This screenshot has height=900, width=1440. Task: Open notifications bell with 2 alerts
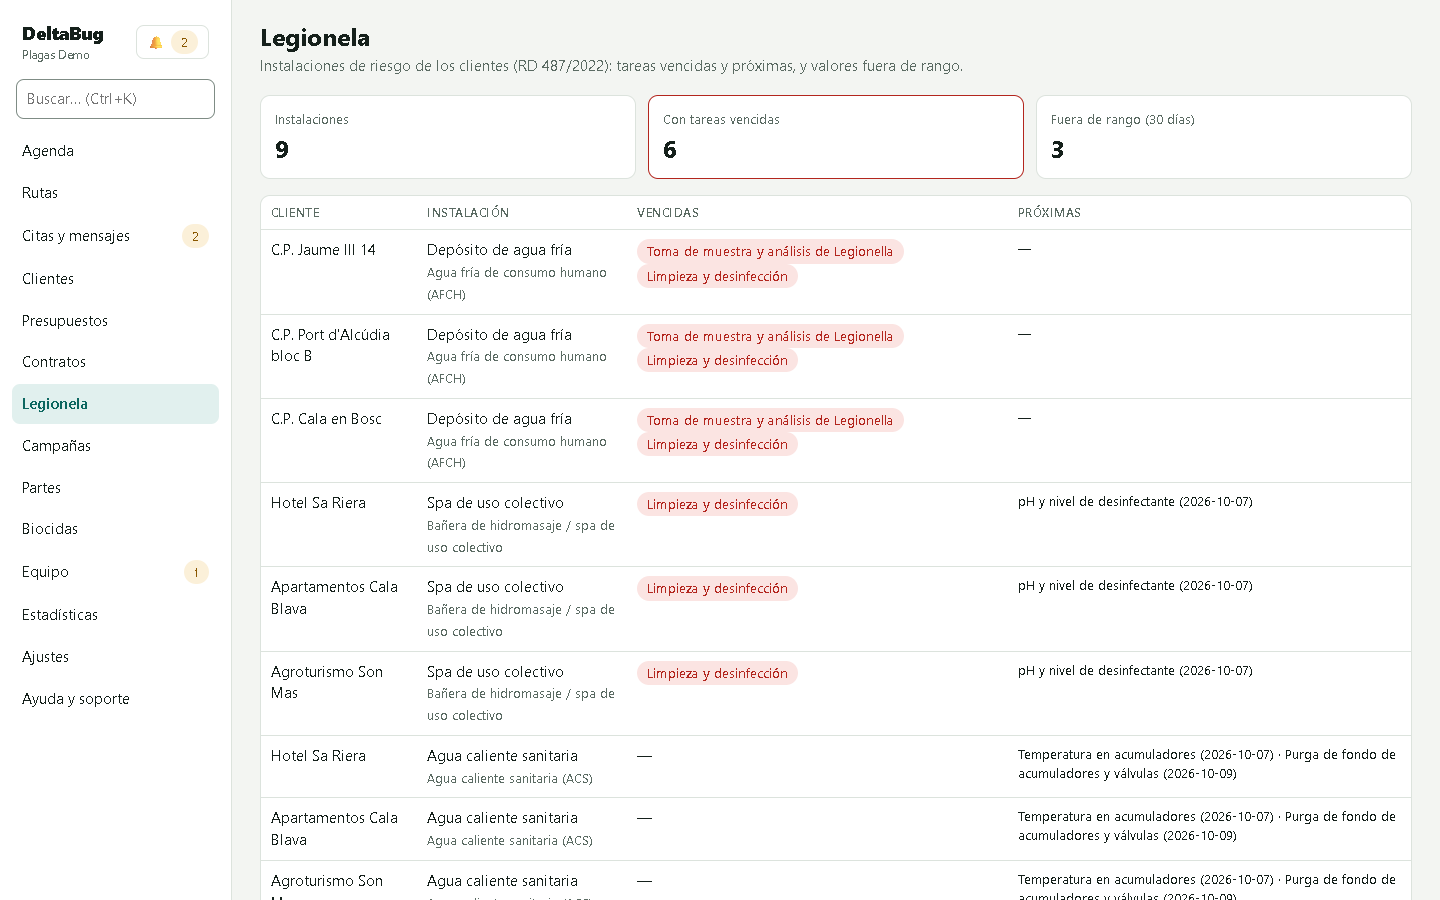click(x=172, y=42)
